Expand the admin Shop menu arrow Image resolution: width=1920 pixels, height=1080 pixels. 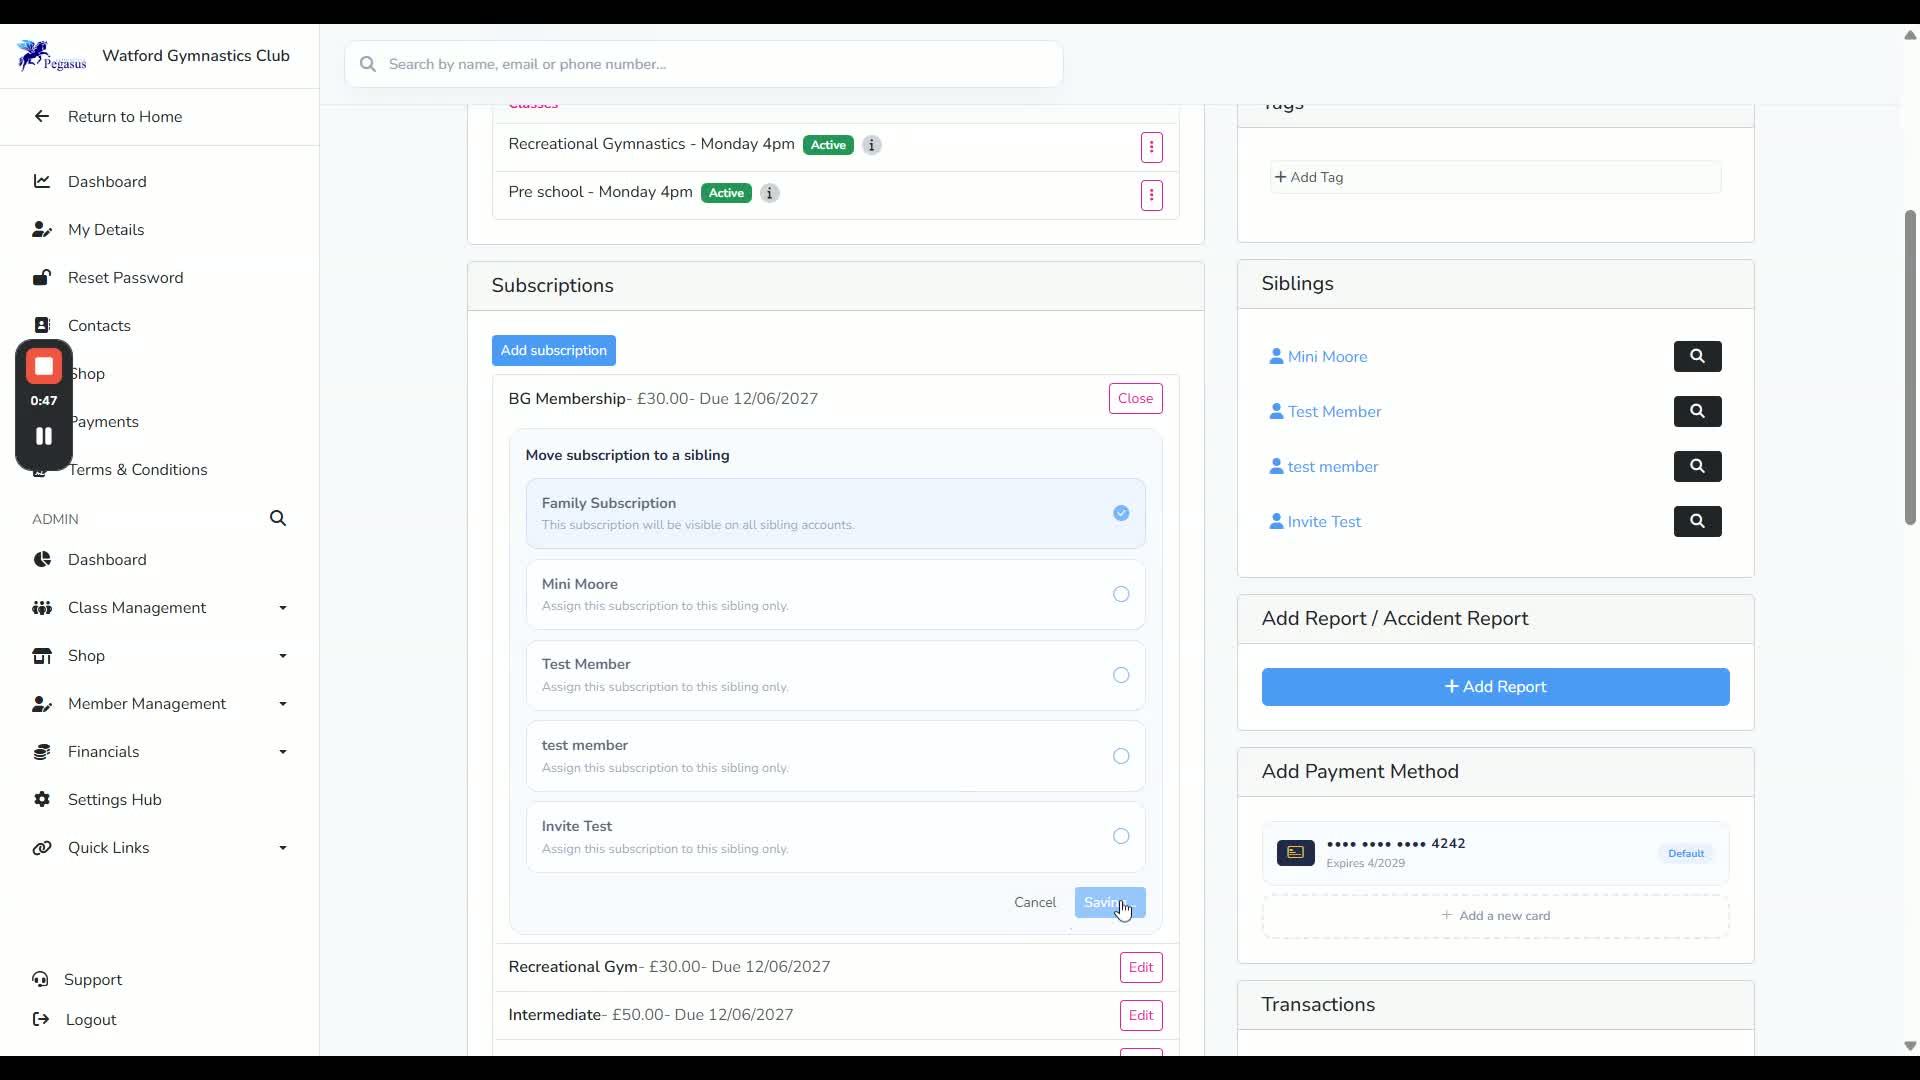point(283,656)
